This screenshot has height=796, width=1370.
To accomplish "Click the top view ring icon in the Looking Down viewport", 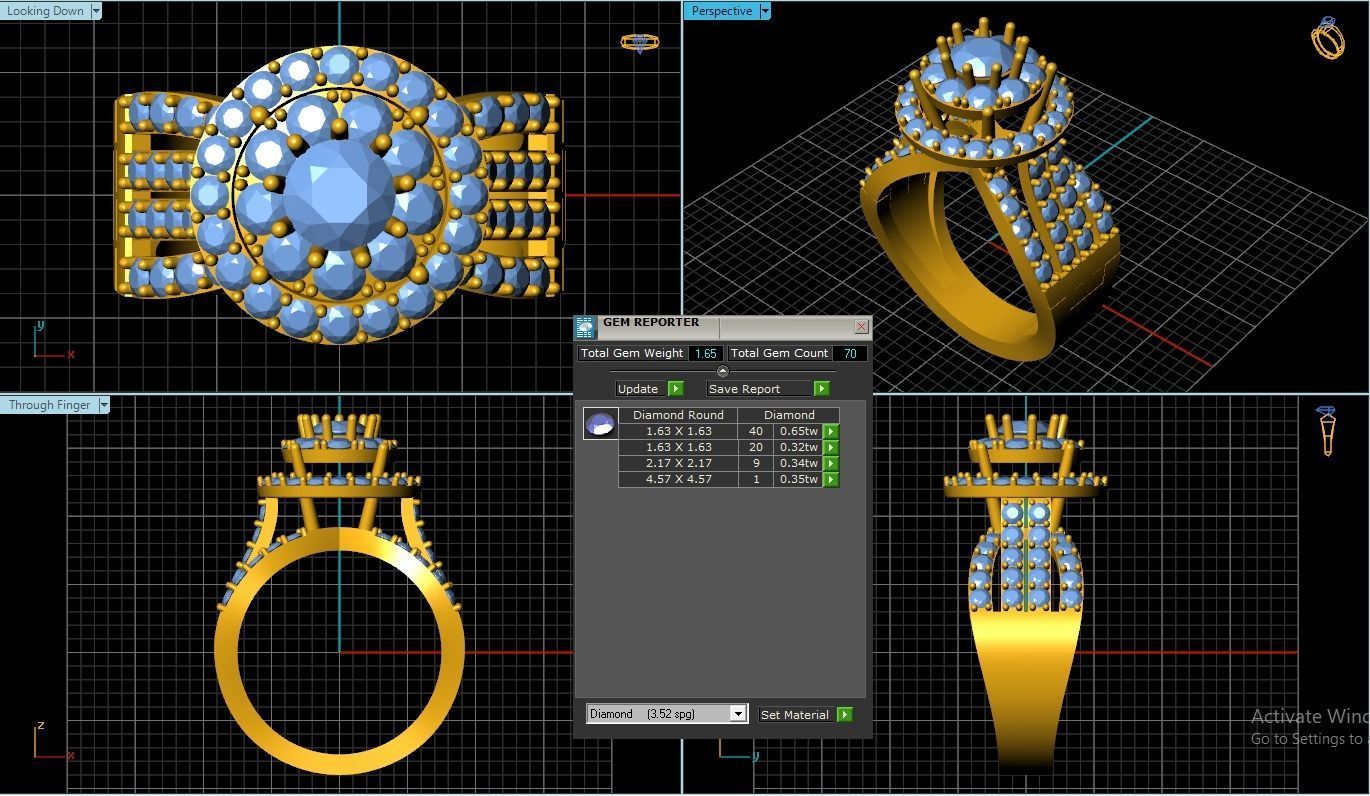I will [x=640, y=42].
